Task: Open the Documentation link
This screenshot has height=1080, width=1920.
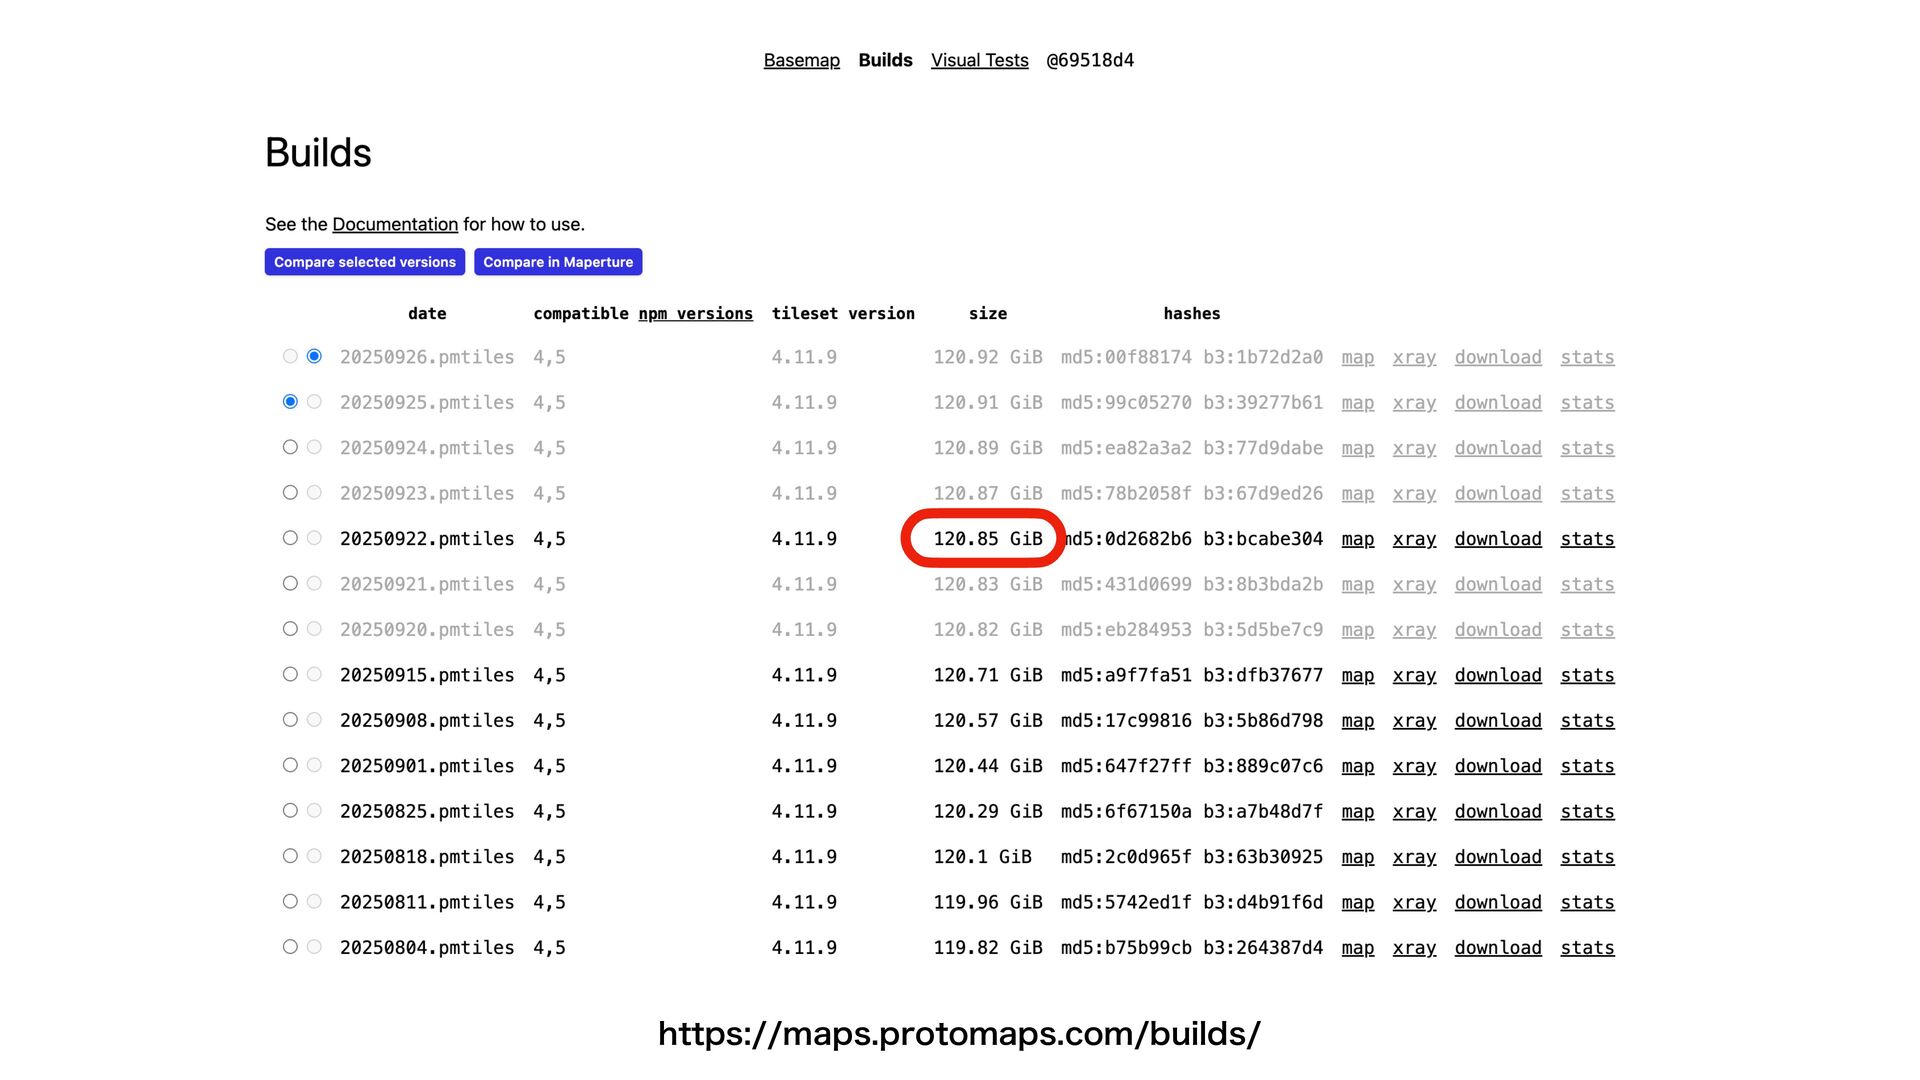Action: click(395, 224)
